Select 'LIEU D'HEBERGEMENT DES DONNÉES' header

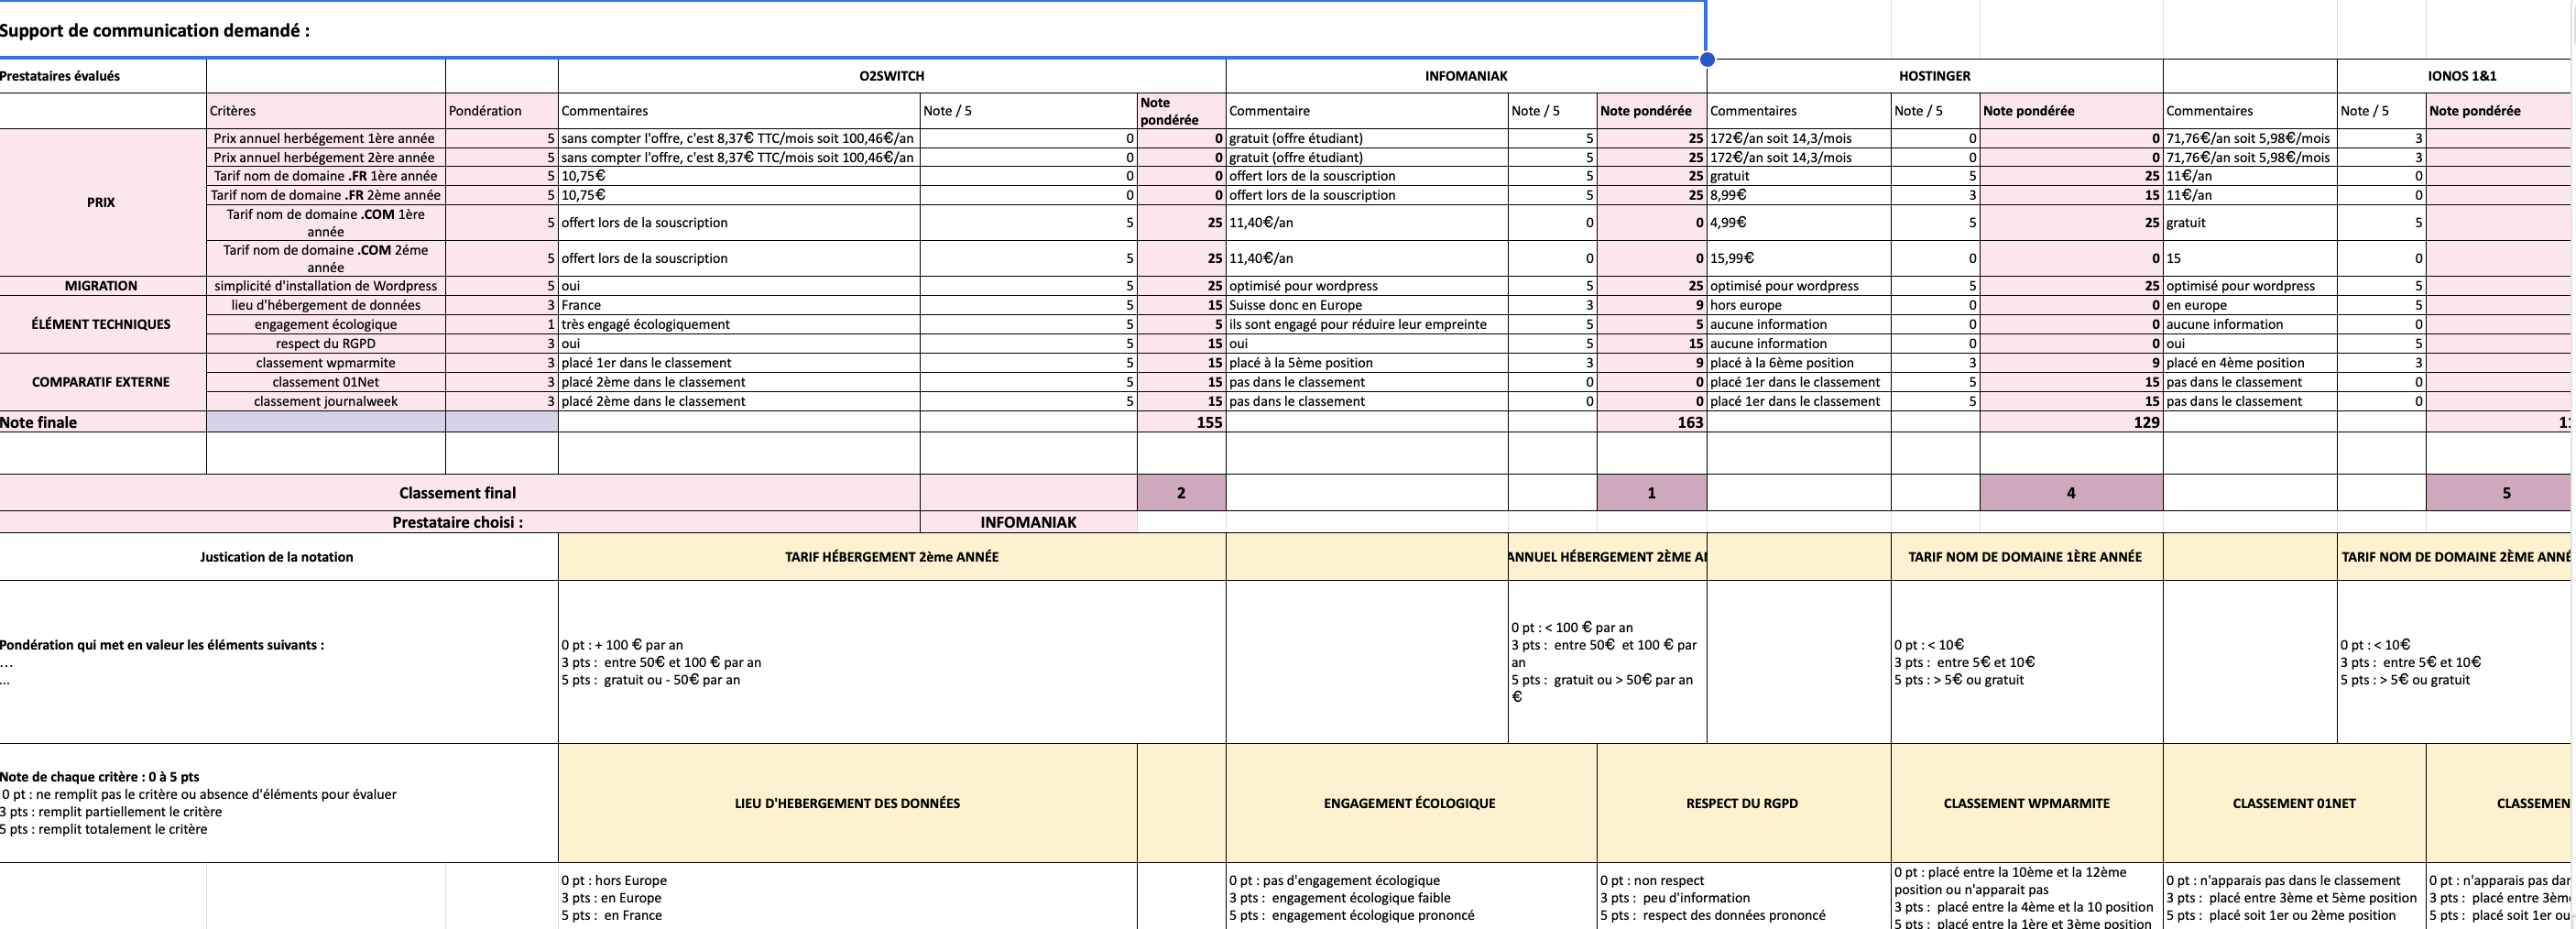pyautogui.click(x=848, y=803)
